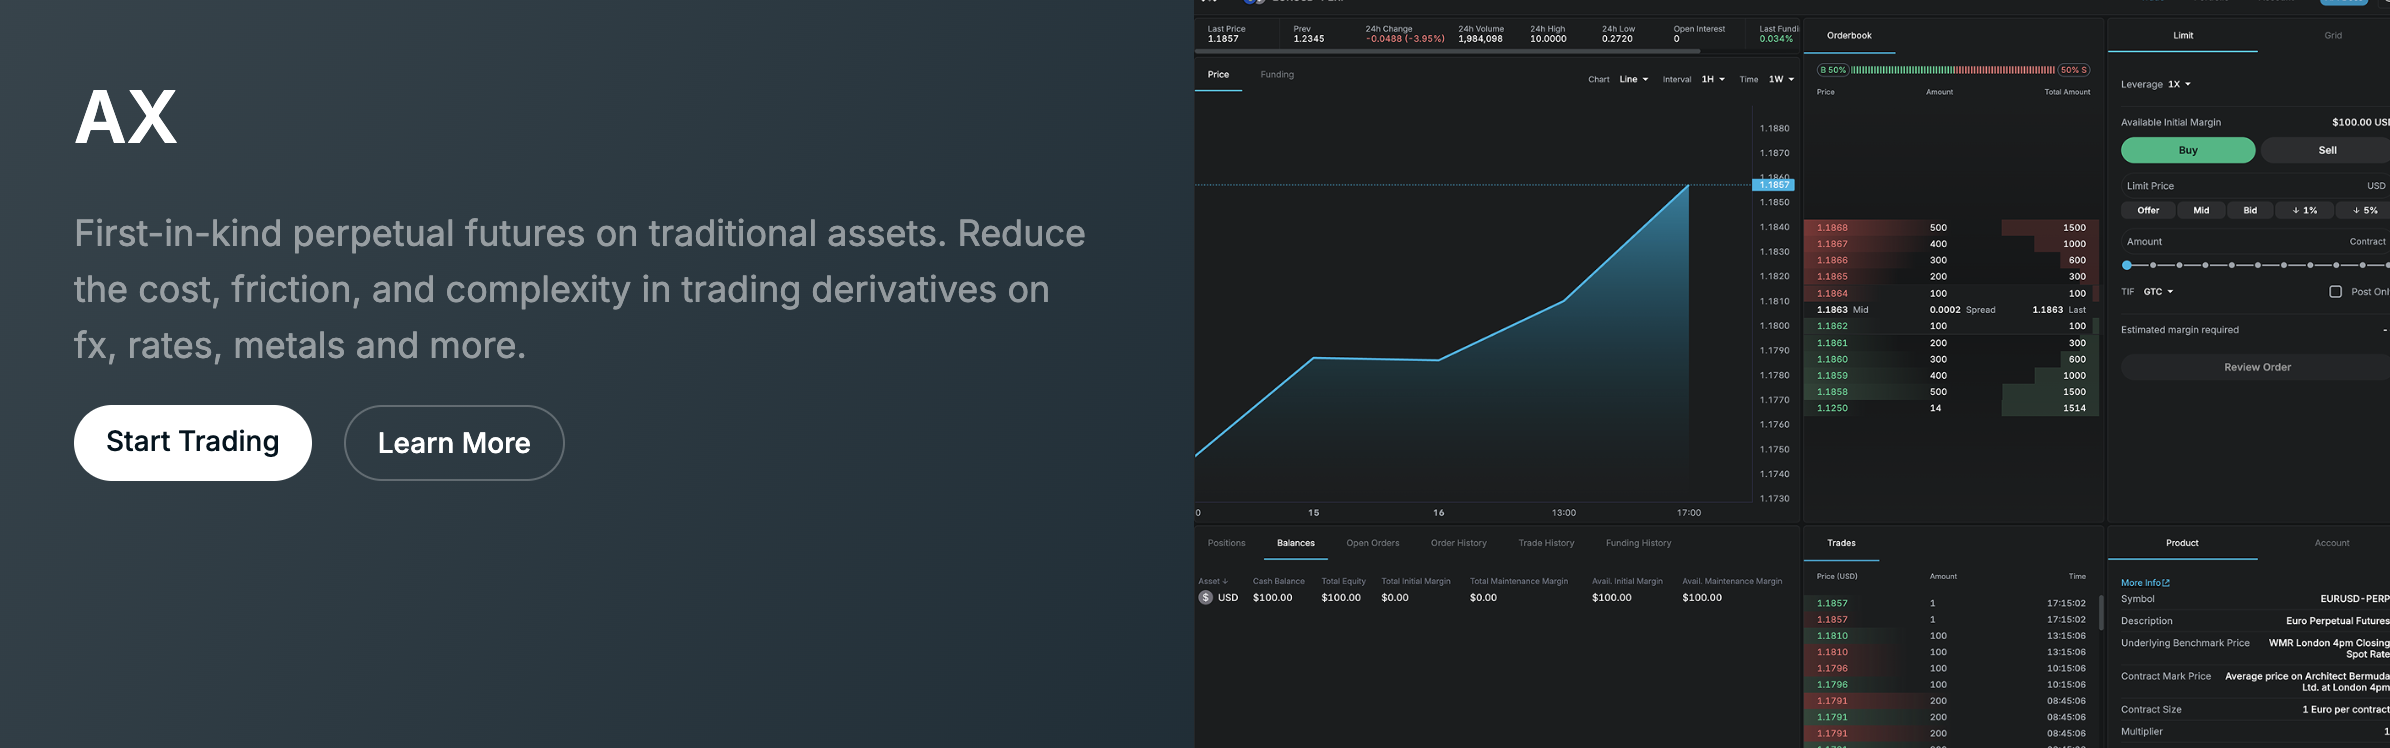Select the 1.1862 bid price row
Image resolution: width=2390 pixels, height=748 pixels.
[1951, 326]
